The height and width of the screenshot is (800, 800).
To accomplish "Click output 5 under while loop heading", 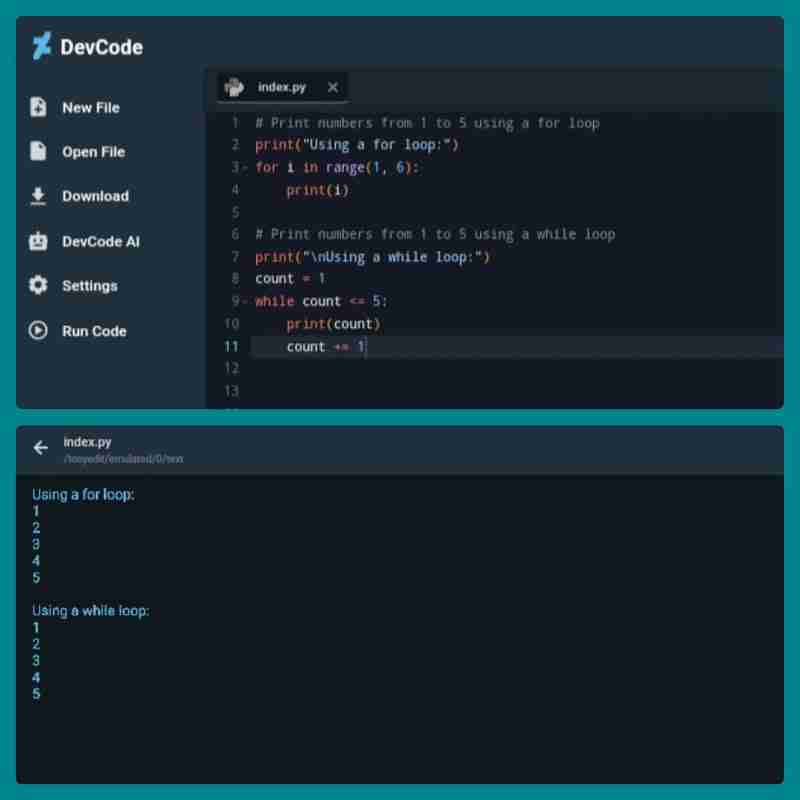I will coord(36,694).
